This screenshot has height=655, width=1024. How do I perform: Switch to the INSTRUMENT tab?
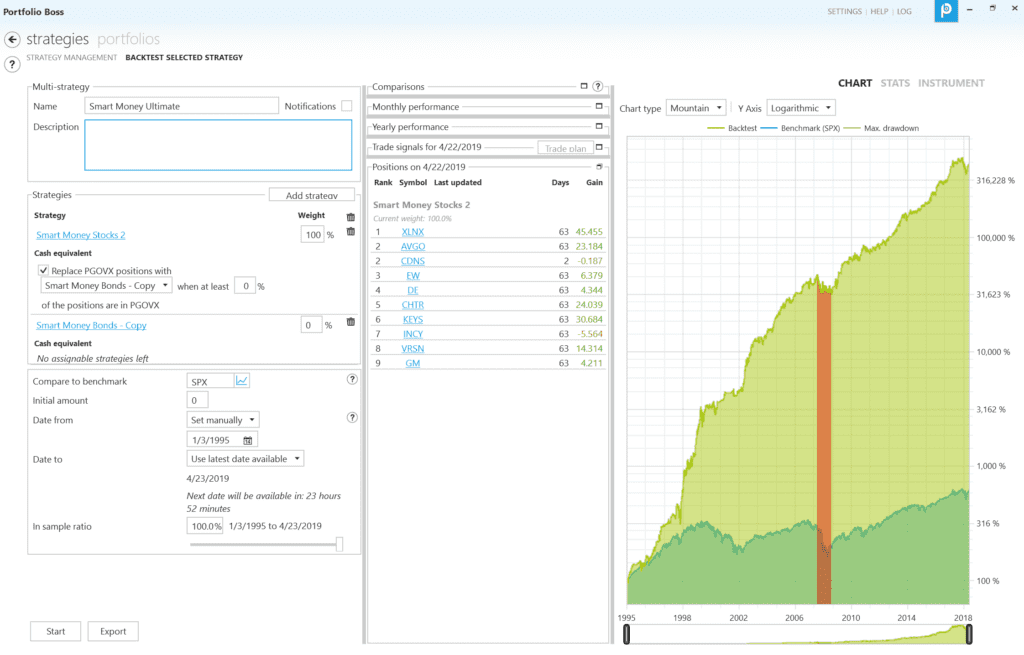[x=951, y=83]
